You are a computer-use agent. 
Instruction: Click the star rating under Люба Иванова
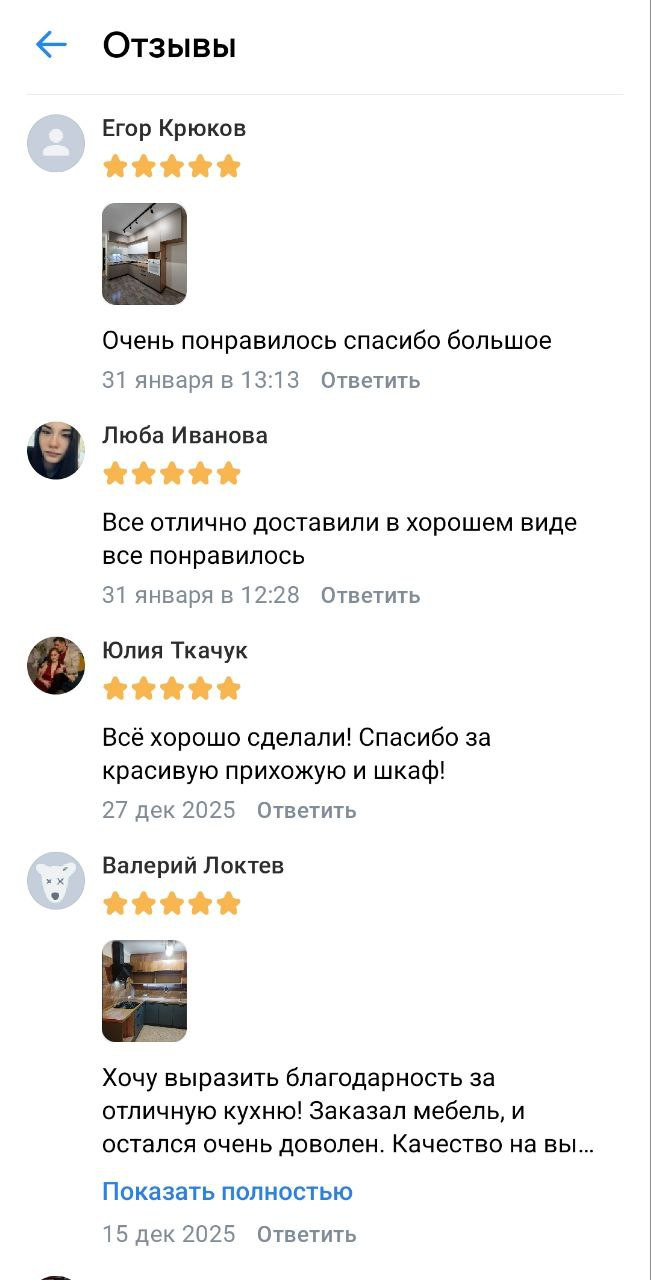click(x=172, y=473)
